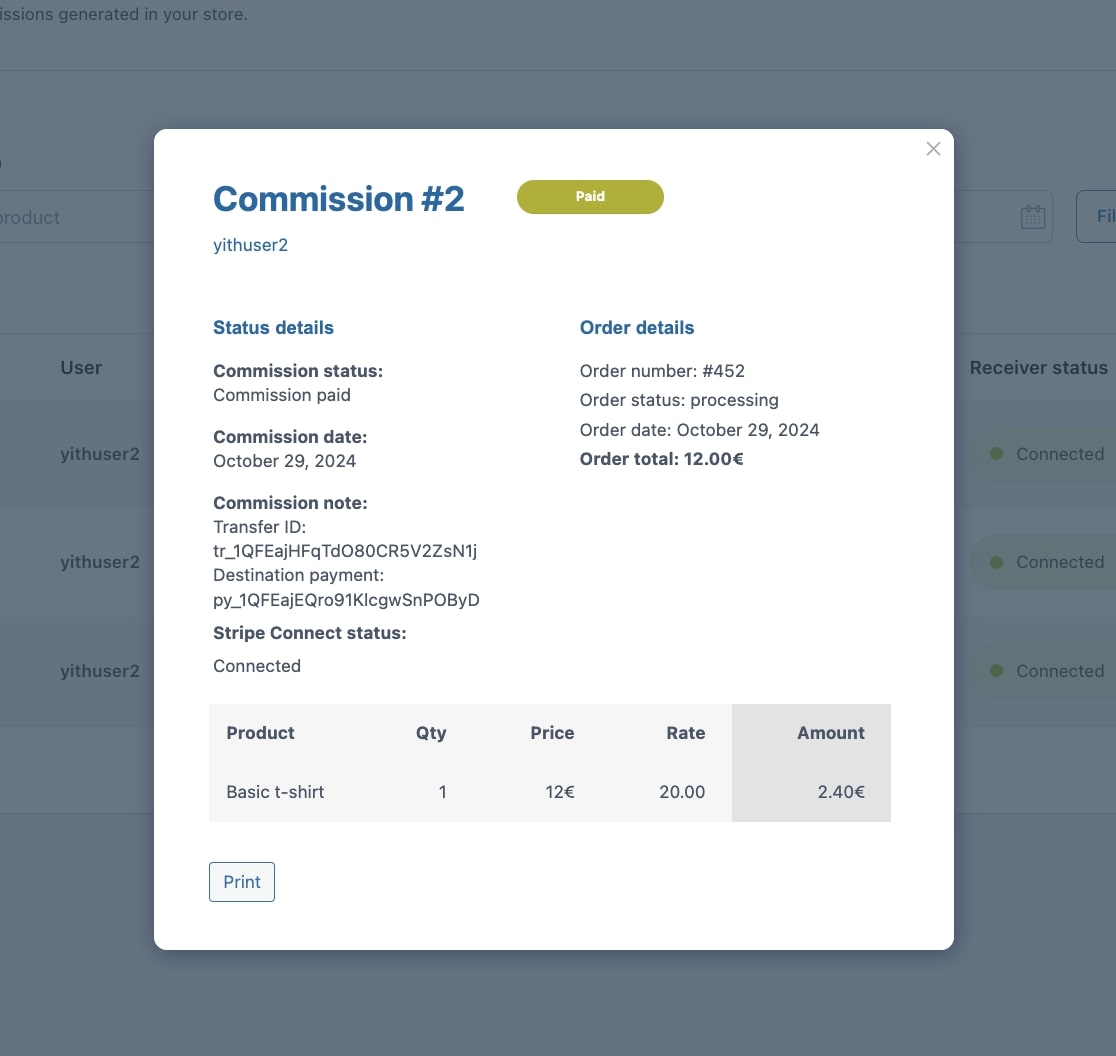Click the green dot in first Connected row
This screenshot has height=1056, width=1116.
(996, 454)
